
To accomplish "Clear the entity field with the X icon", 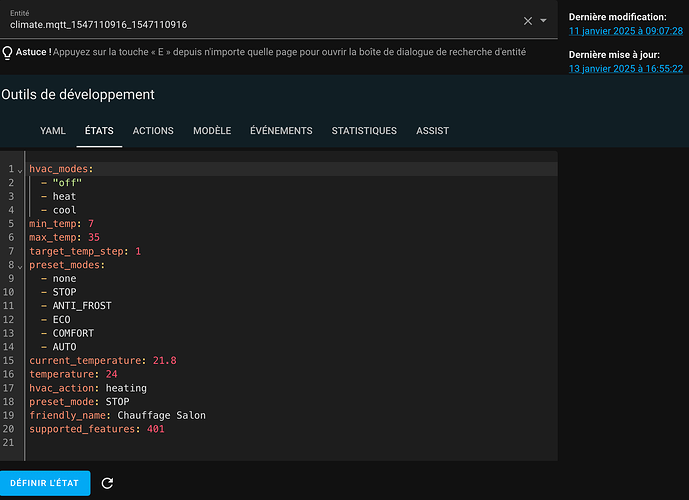I will click(528, 21).
